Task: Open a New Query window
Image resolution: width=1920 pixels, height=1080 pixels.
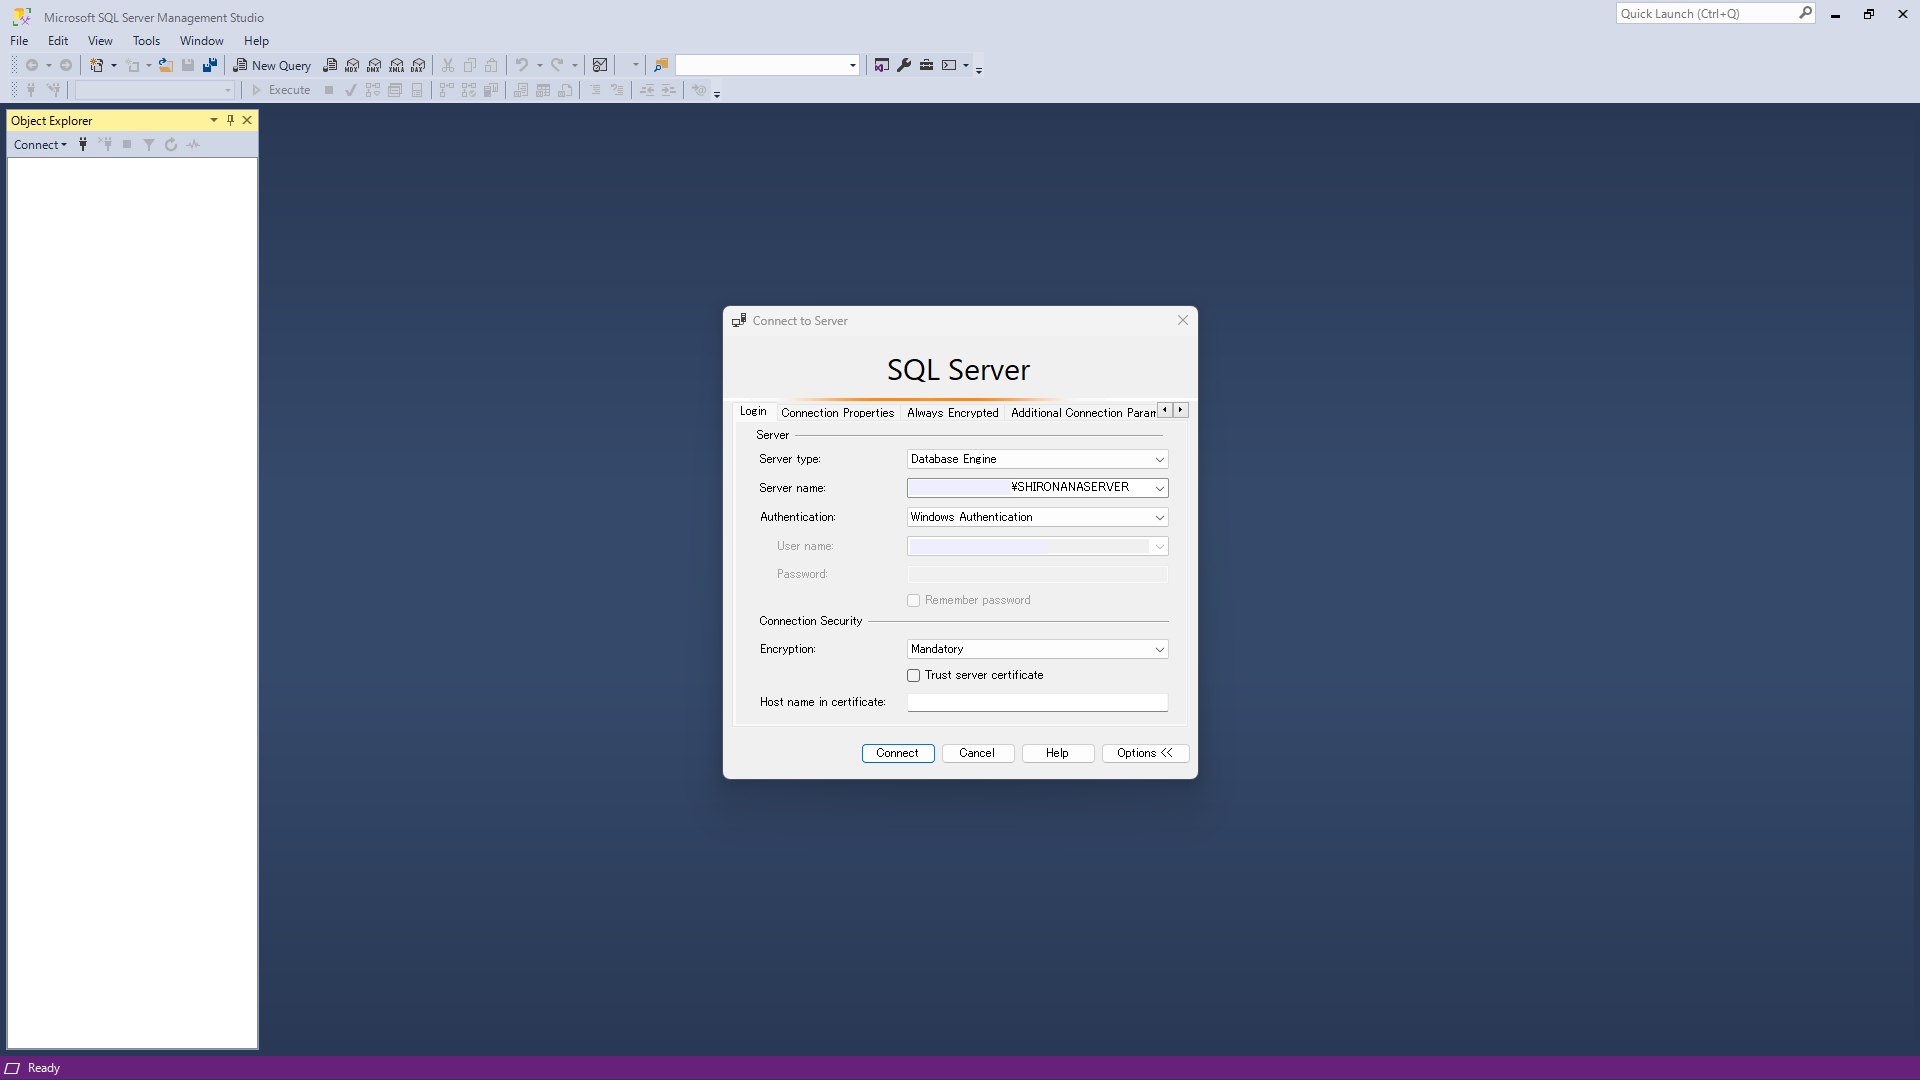Action: (272, 64)
